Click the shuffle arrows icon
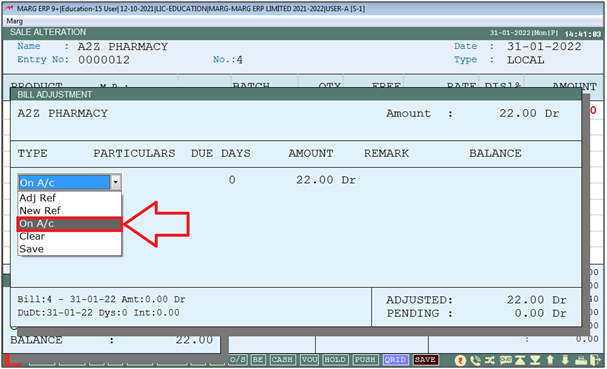Screen dimensions: 607x369 click(x=490, y=360)
